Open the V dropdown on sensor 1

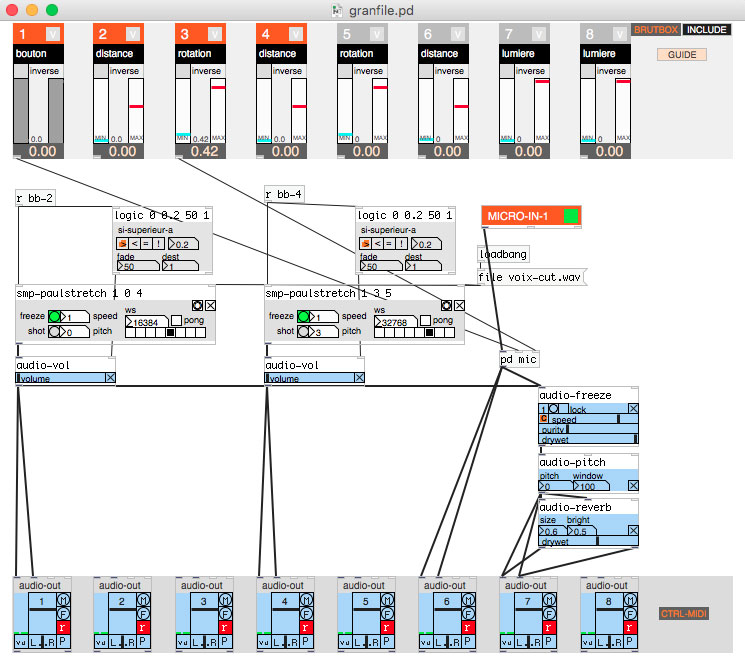point(53,34)
